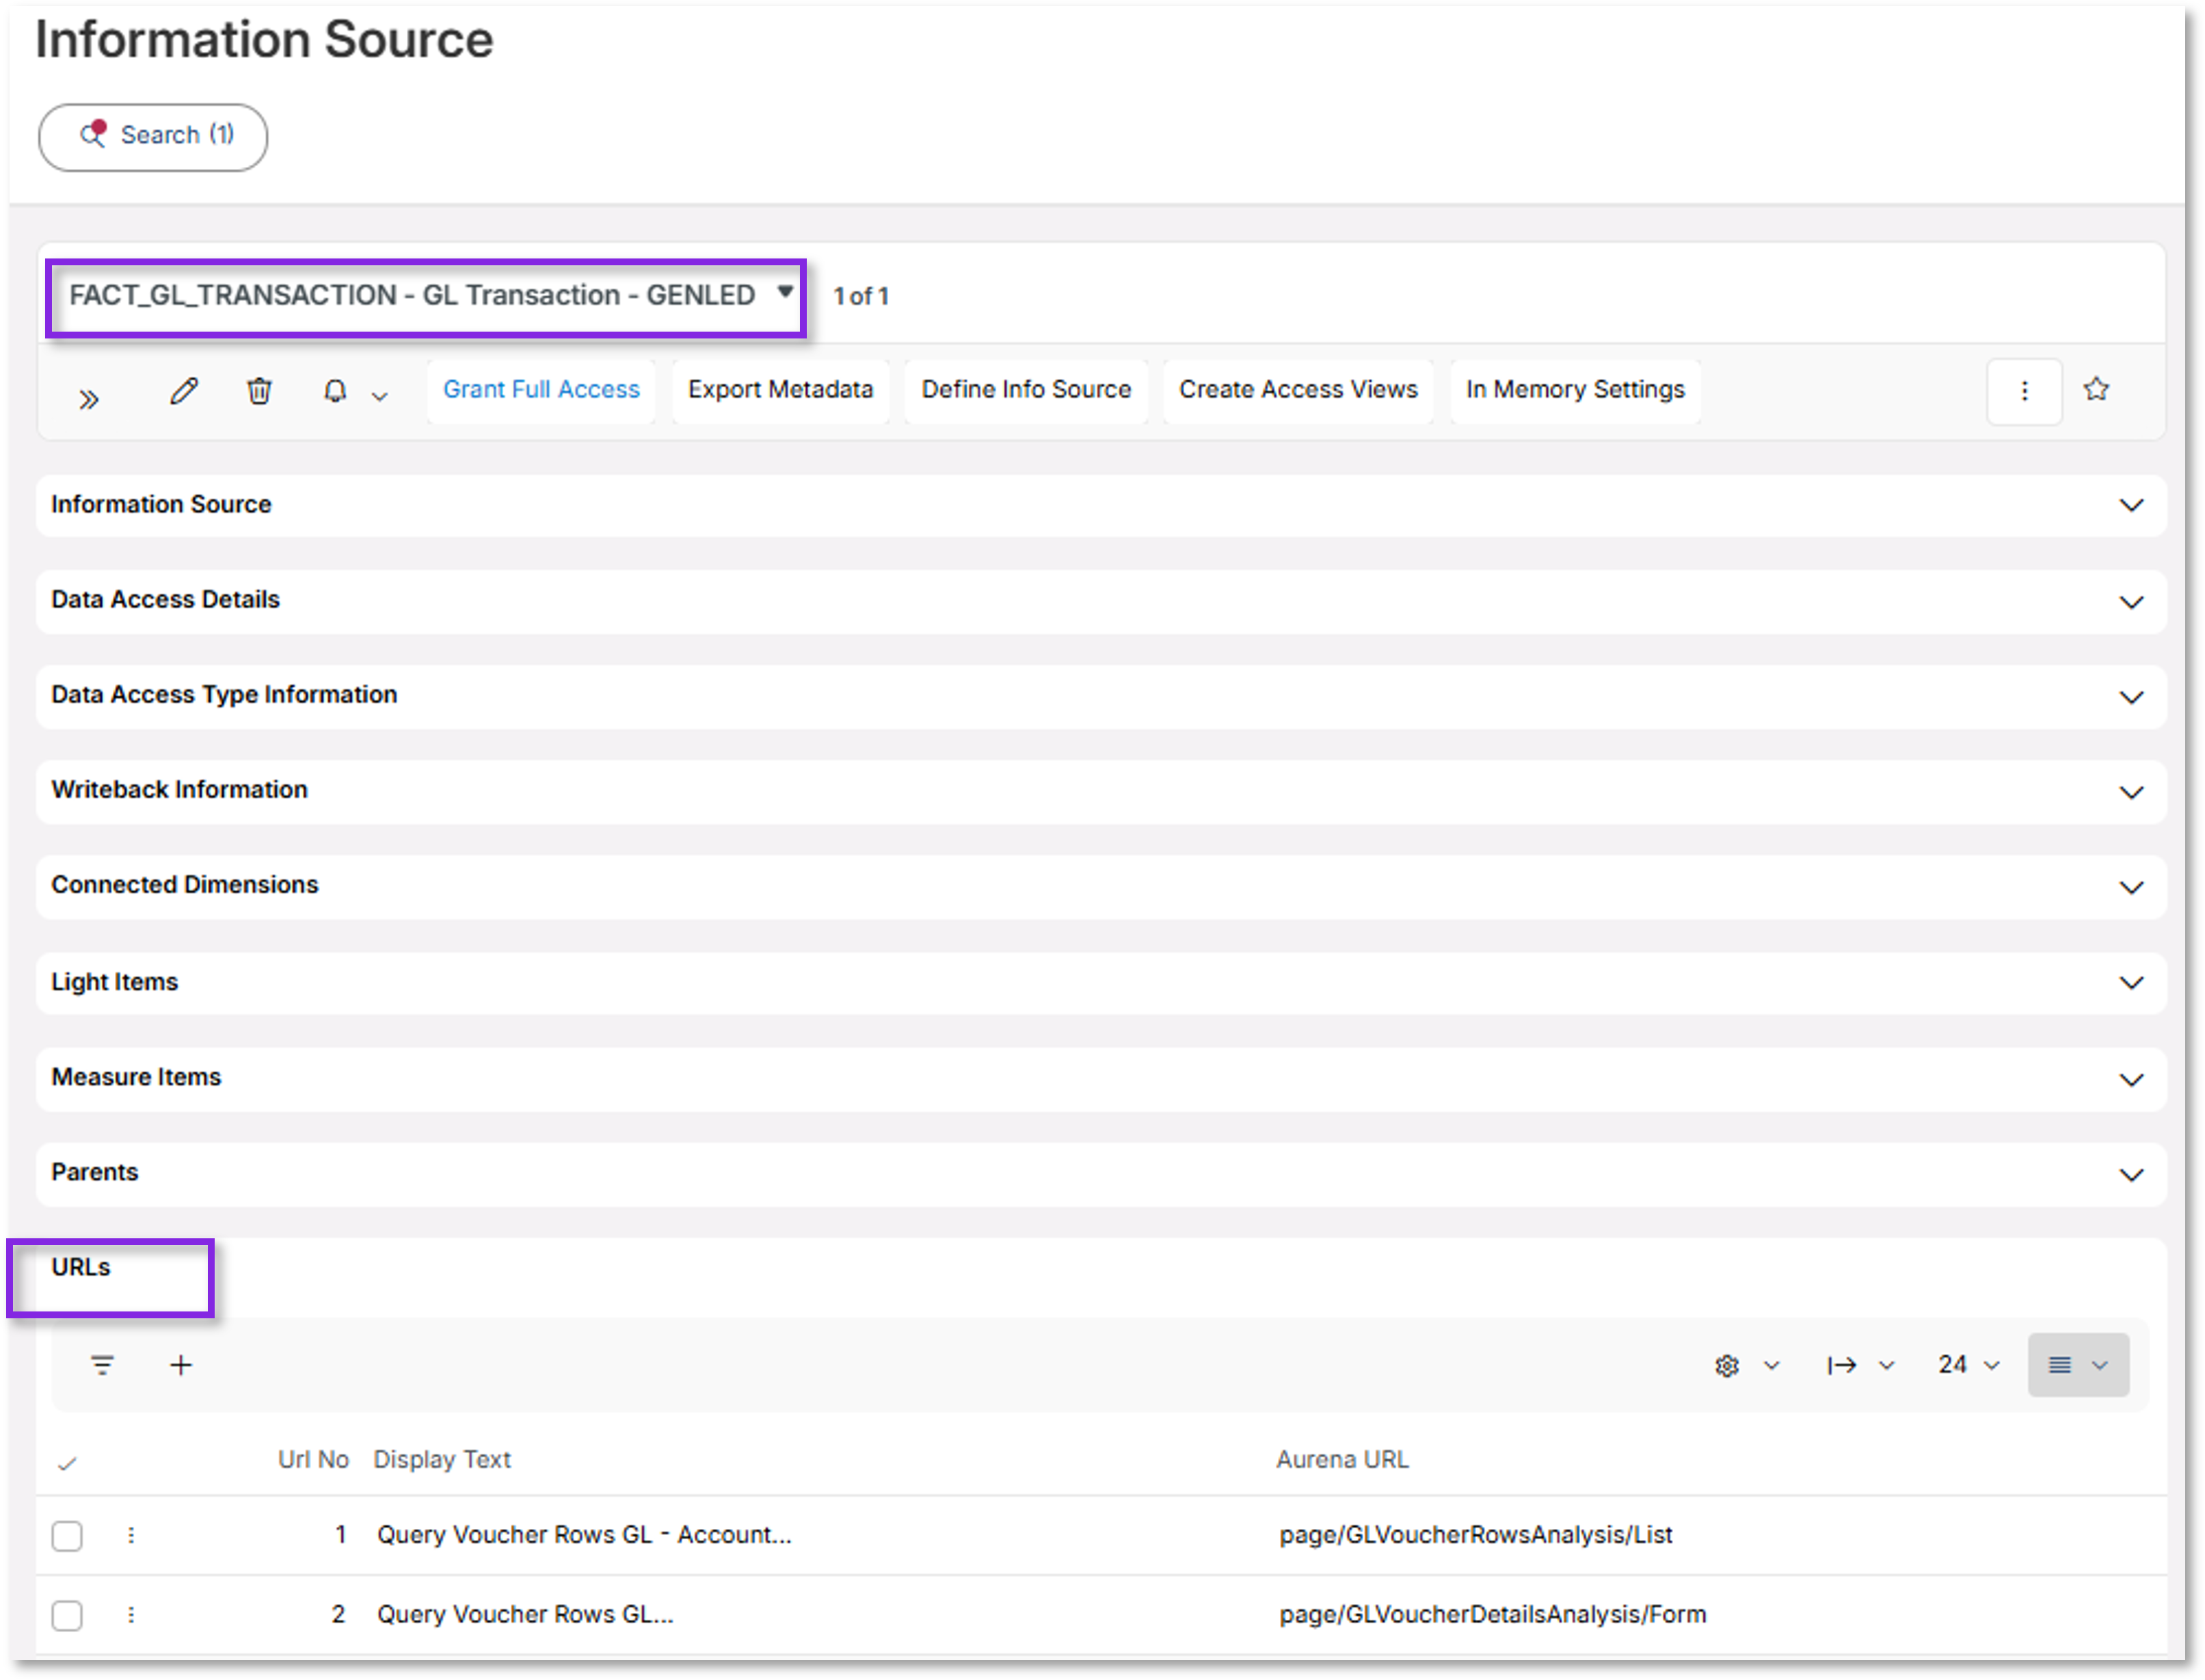Expand the Measure Items section
Screen dimensions: 2205x1680
(x=1101, y=1078)
